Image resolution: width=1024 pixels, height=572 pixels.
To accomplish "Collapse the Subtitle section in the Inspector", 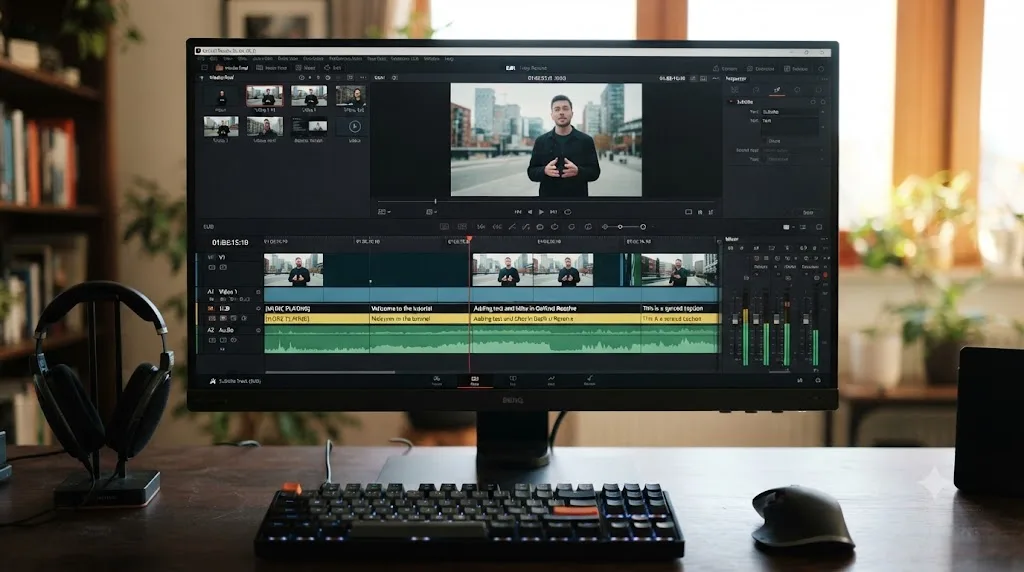I will click(731, 102).
